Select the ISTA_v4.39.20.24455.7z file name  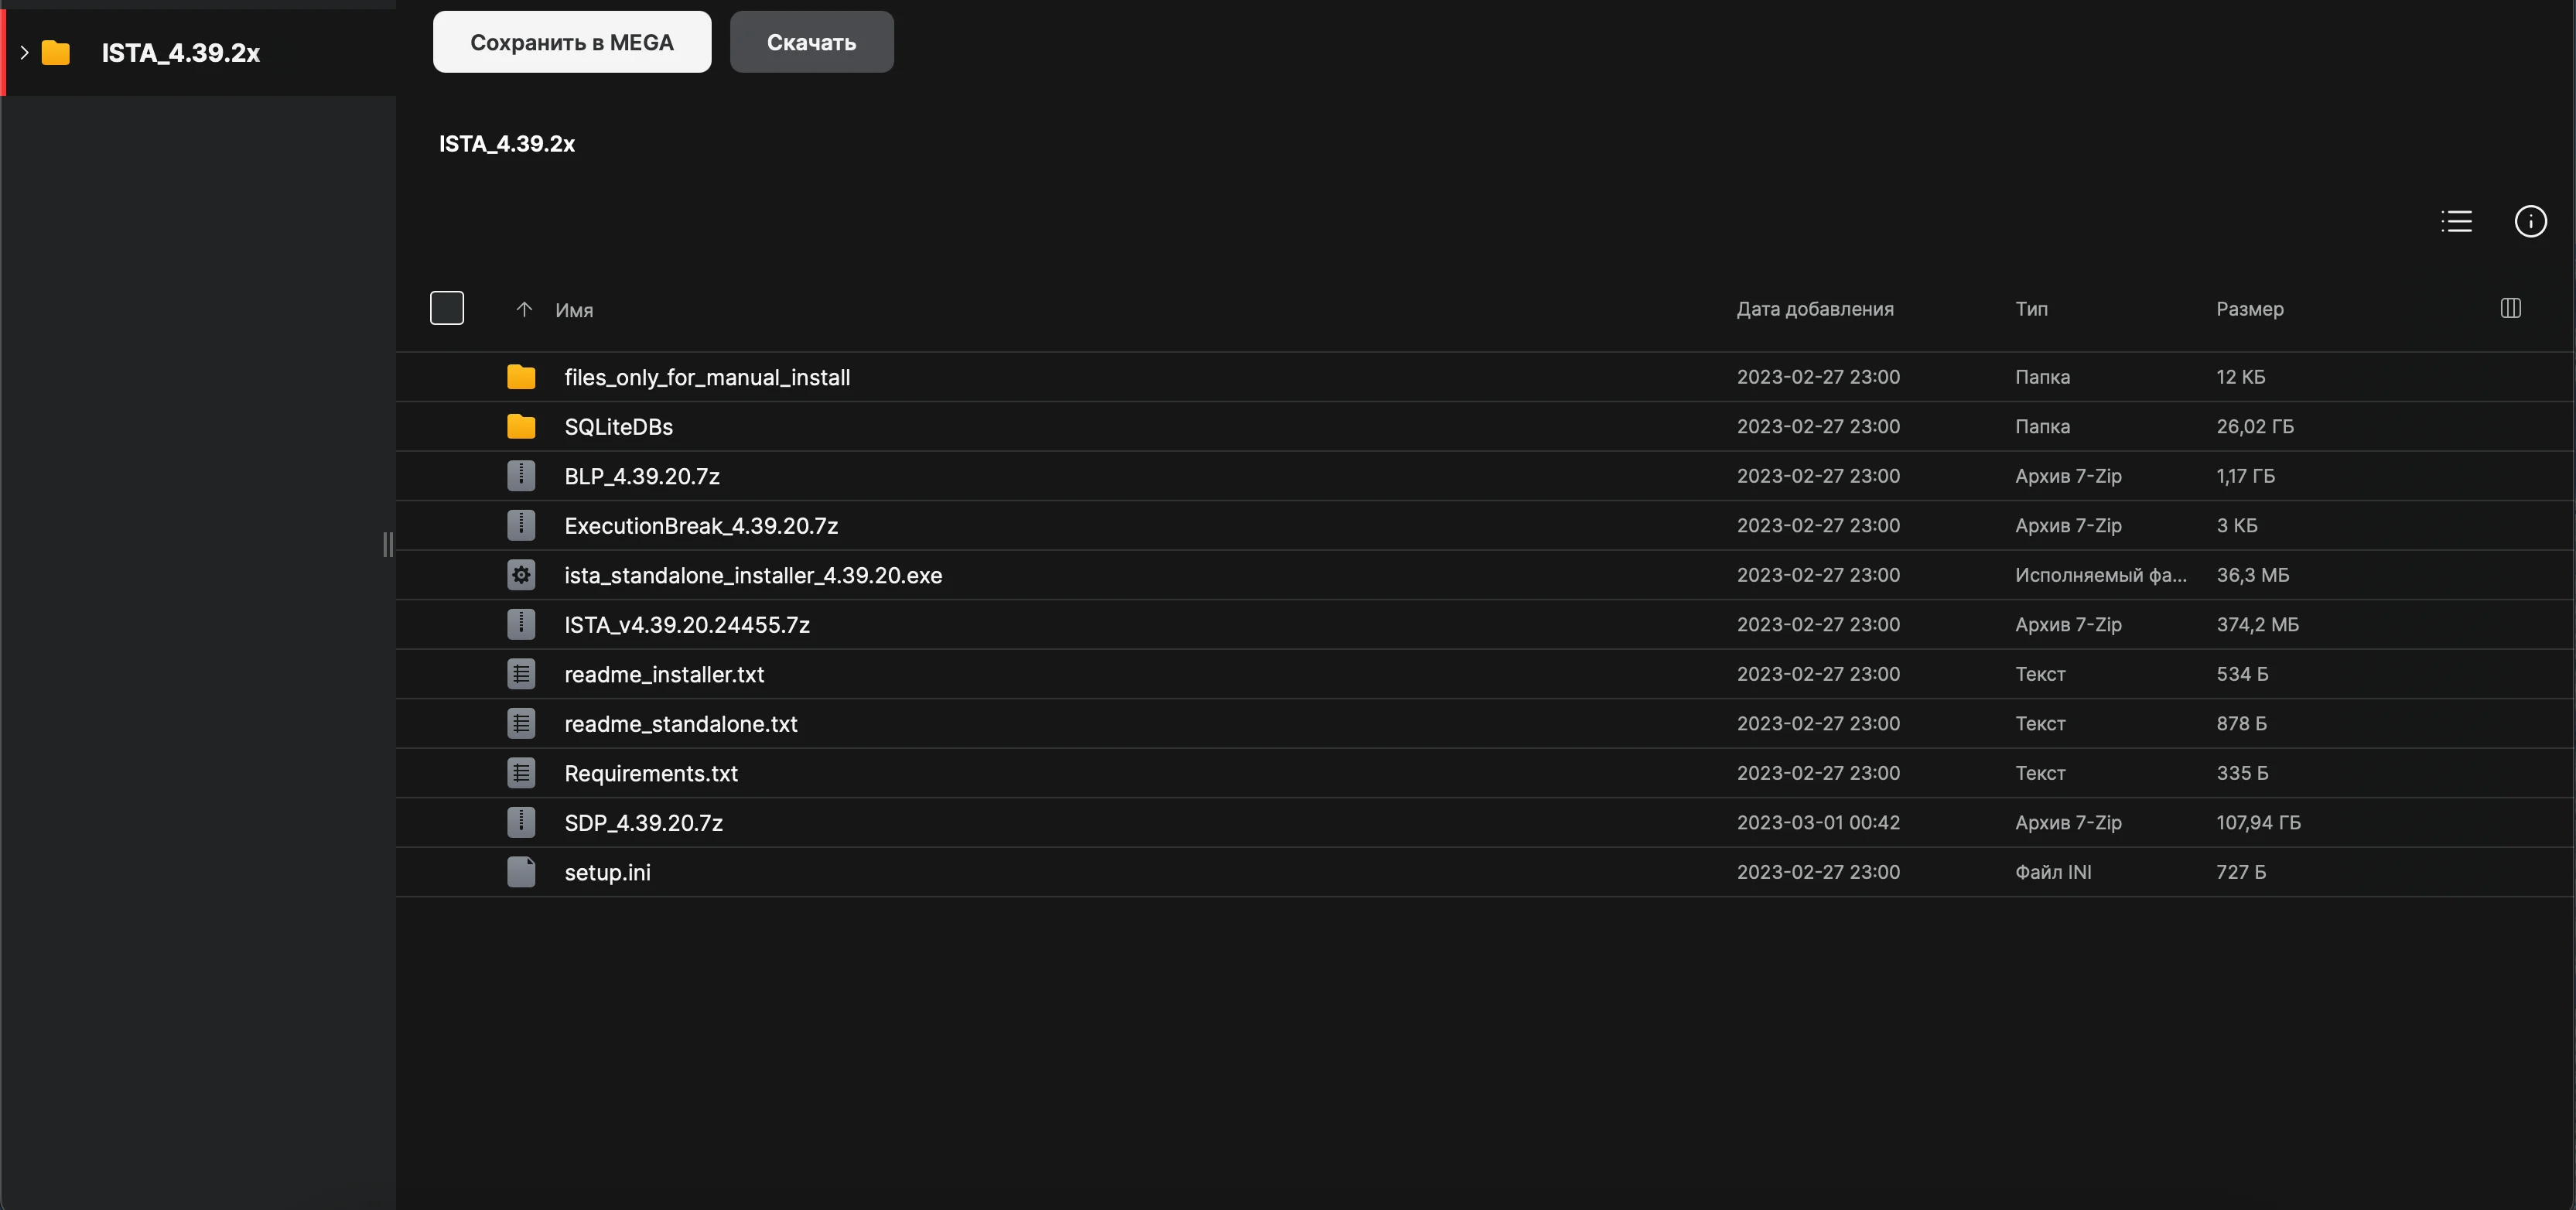coord(687,625)
